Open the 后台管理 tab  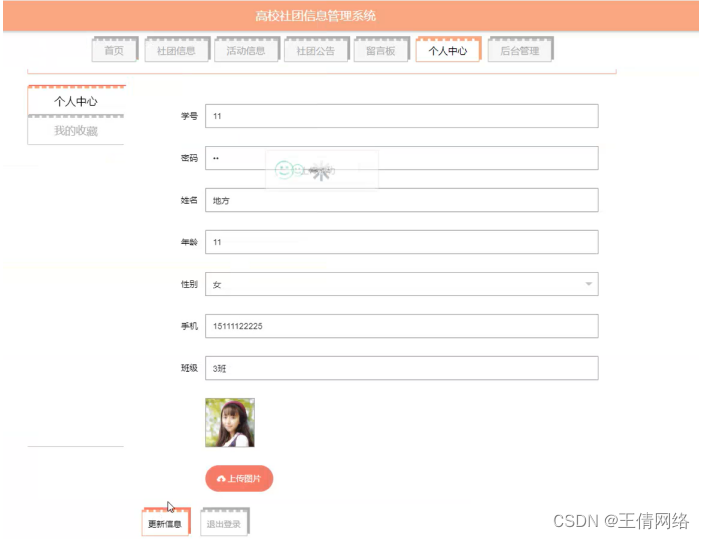[520, 50]
